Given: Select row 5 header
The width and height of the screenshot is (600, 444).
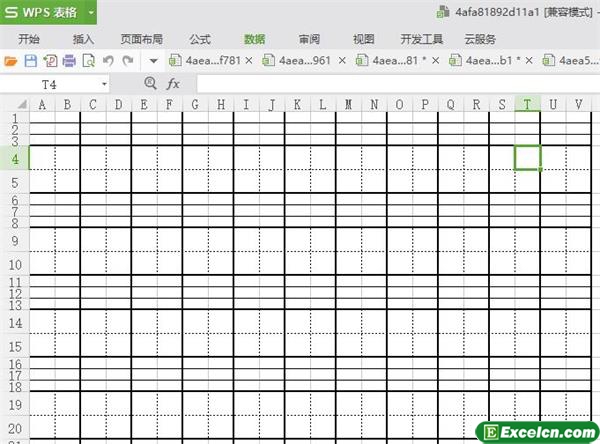Looking at the screenshot, I should 15,182.
